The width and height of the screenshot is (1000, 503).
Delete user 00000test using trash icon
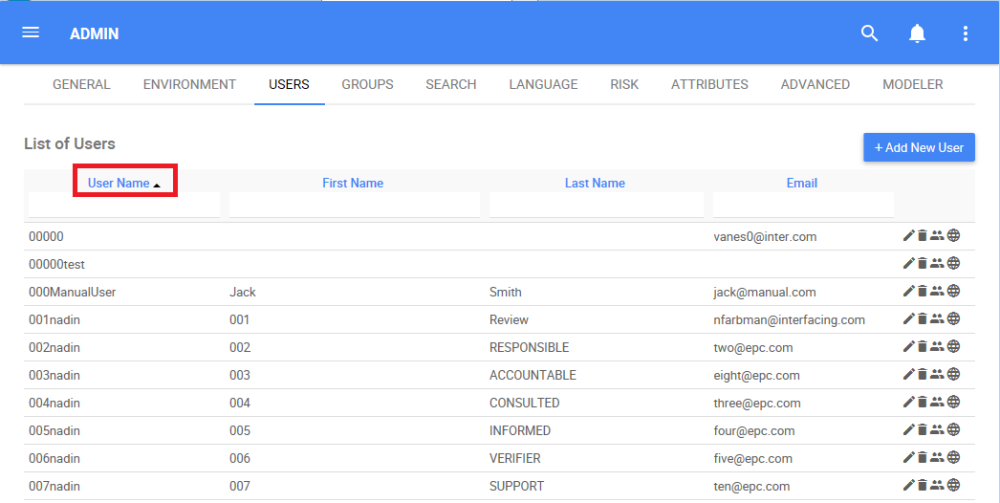[x=922, y=264]
